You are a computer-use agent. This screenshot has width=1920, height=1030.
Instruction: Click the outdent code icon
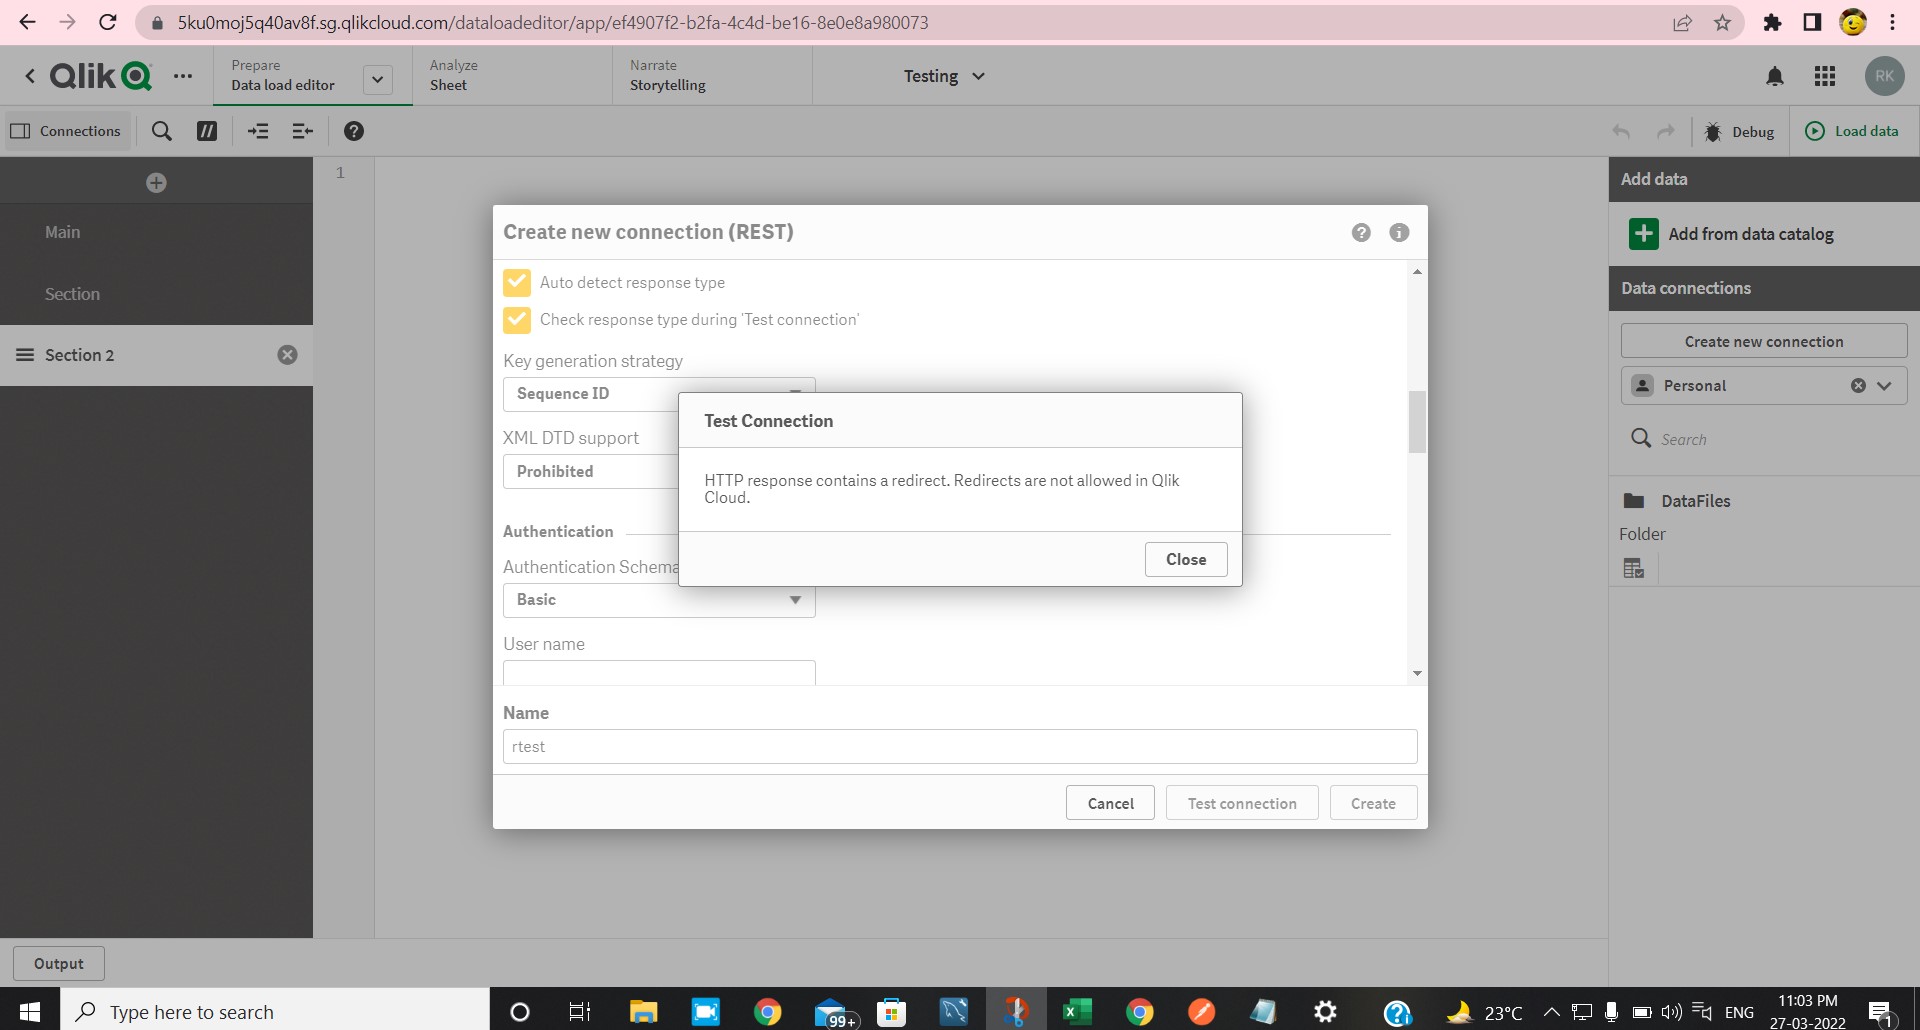[x=302, y=131]
